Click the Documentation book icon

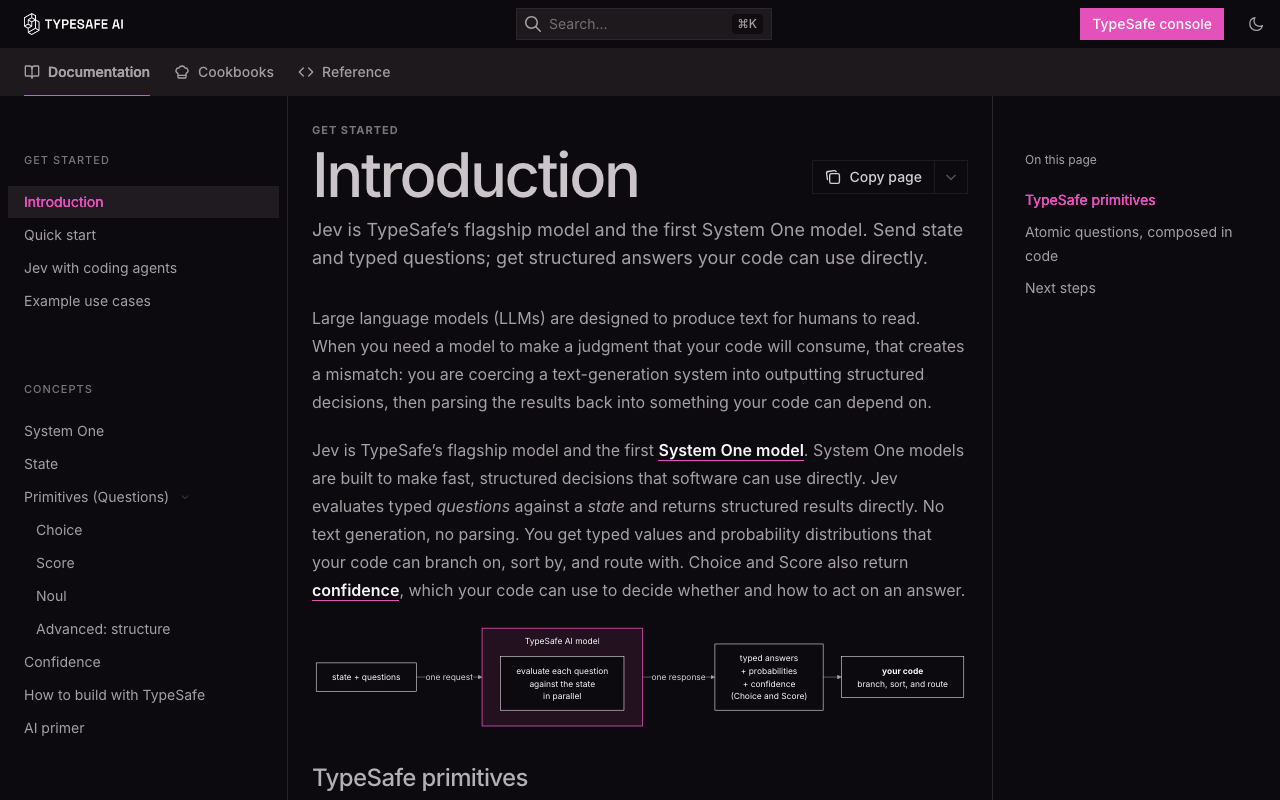(32, 72)
